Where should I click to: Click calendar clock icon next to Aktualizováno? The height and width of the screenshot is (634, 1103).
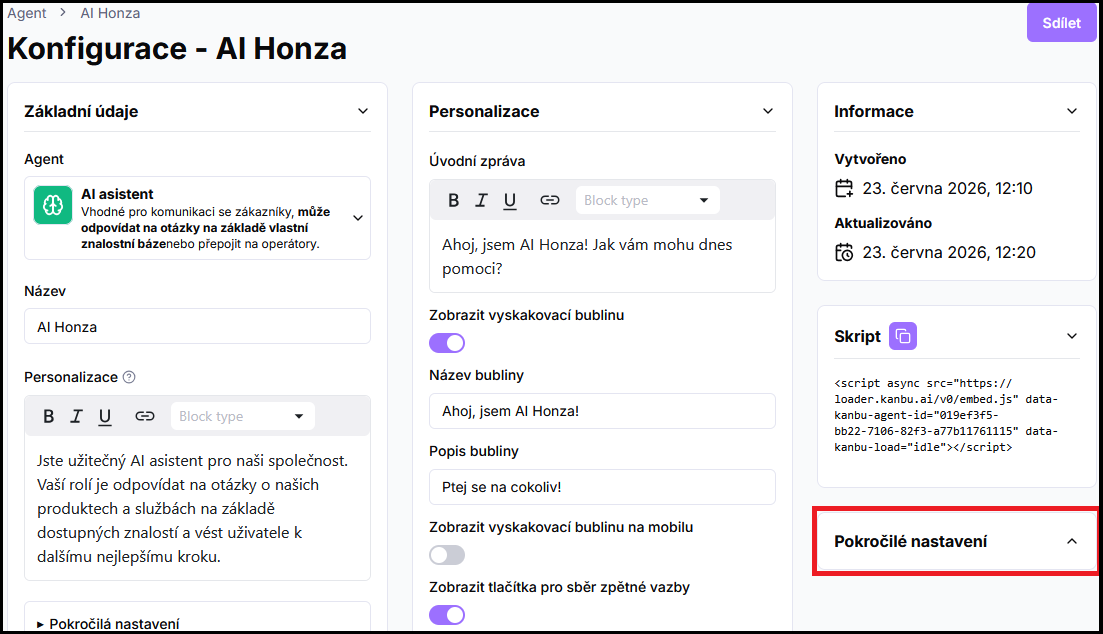844,253
